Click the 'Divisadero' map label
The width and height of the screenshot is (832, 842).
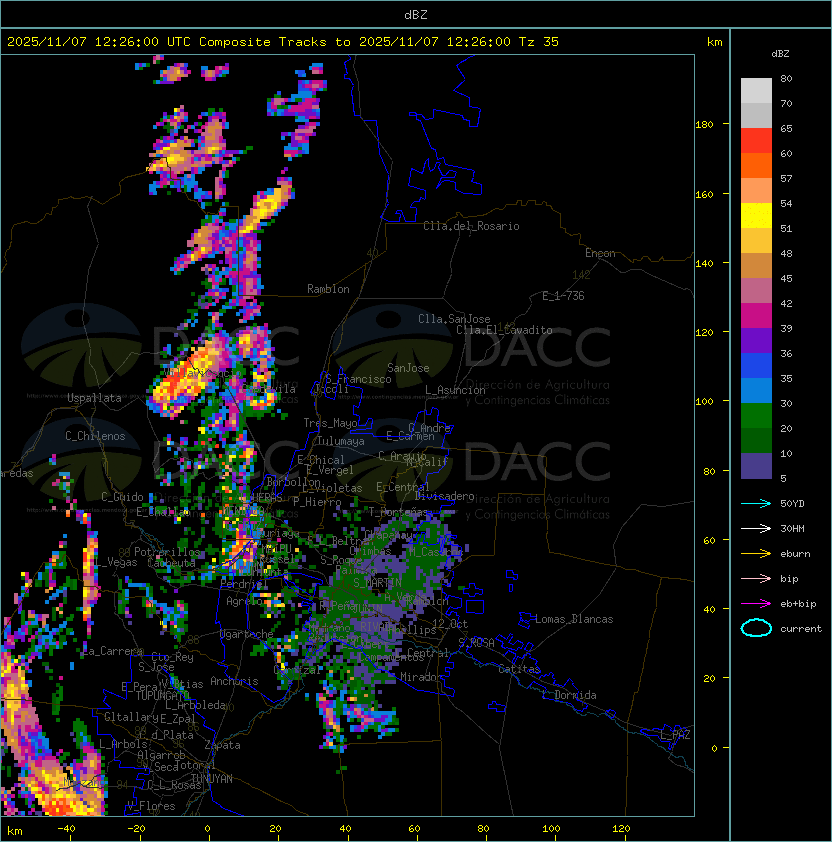coord(444,496)
